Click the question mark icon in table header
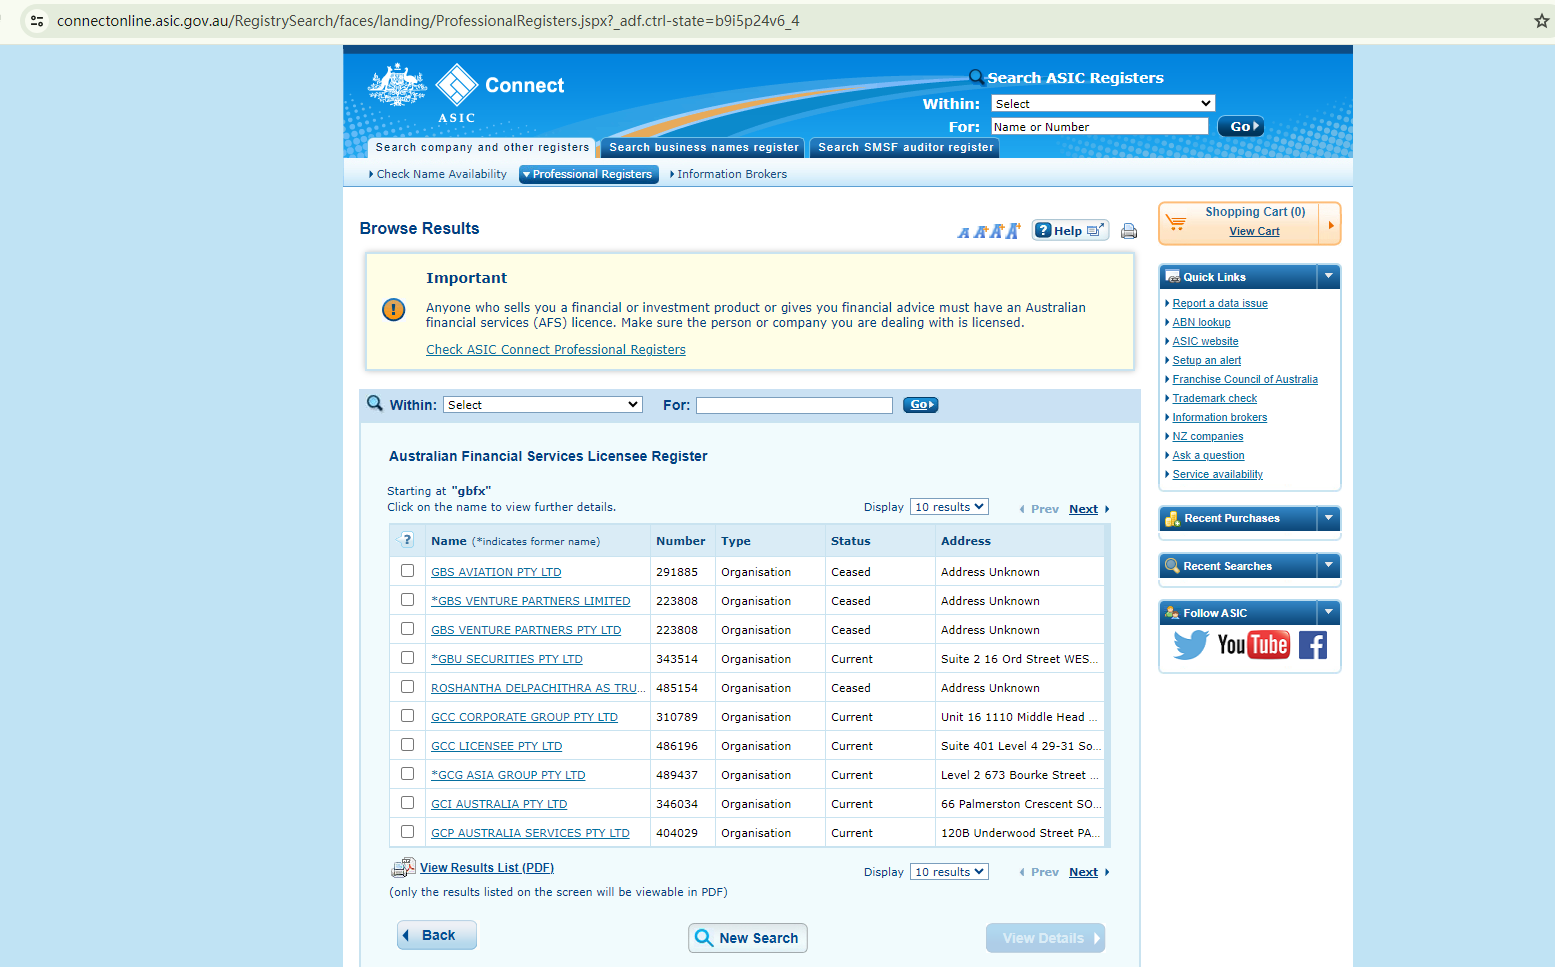1555x967 pixels. 406,540
